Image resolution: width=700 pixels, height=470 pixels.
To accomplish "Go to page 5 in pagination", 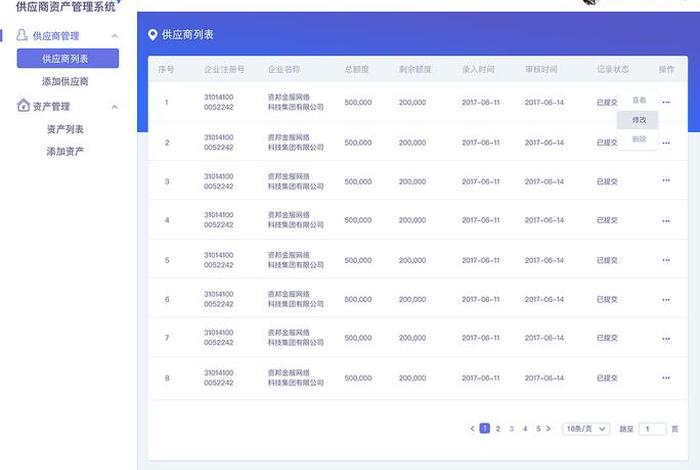I will tap(538, 428).
